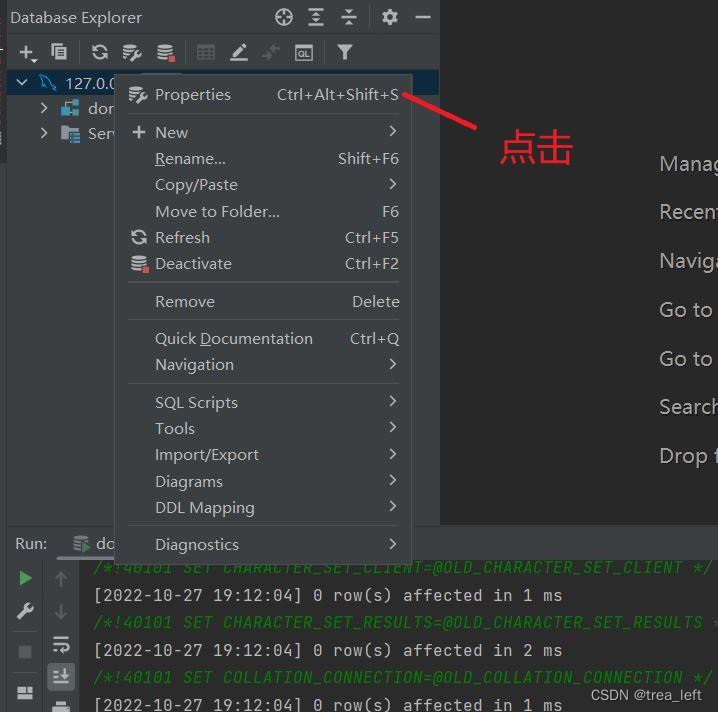Click the layout icon in Run panel
This screenshot has height=712, width=718.
click(25, 693)
